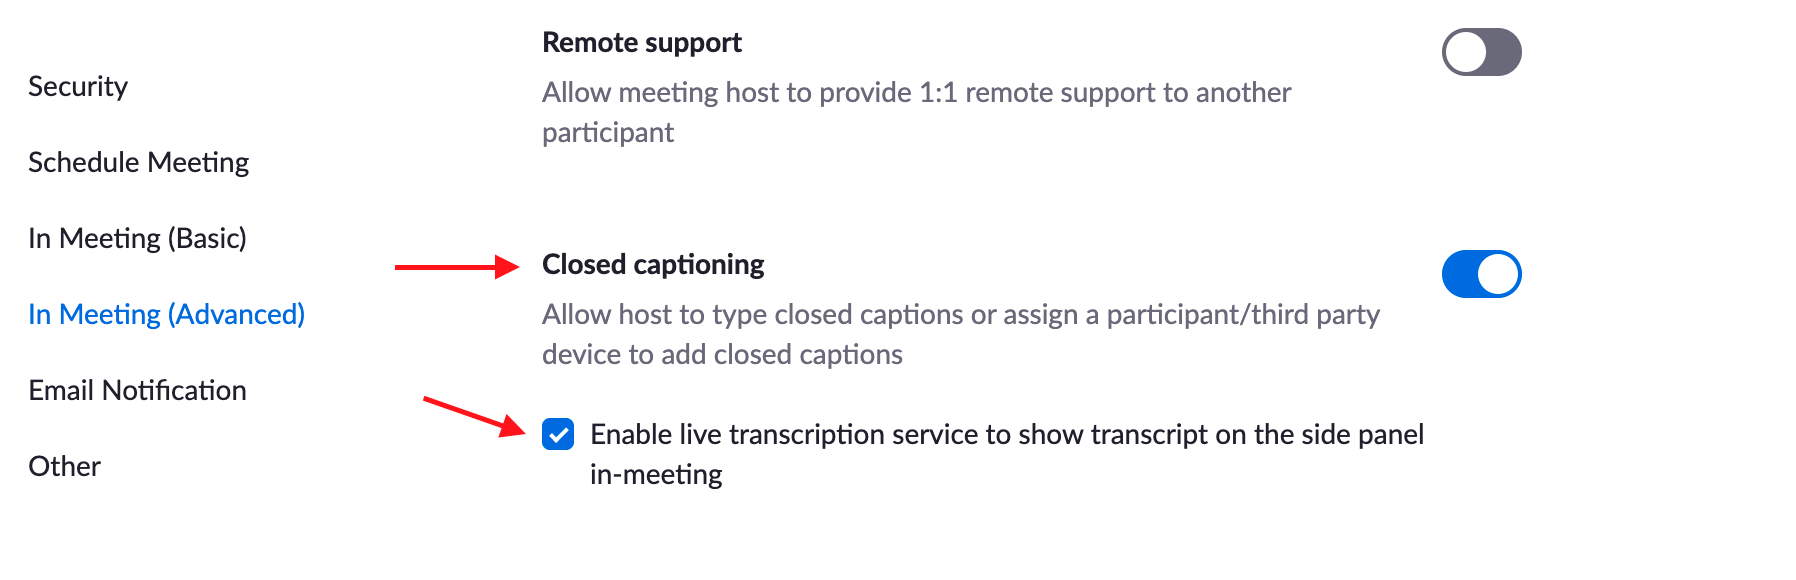This screenshot has width=1796, height=580.
Task: Switch the Closed captioning switch off
Action: coord(1480,273)
